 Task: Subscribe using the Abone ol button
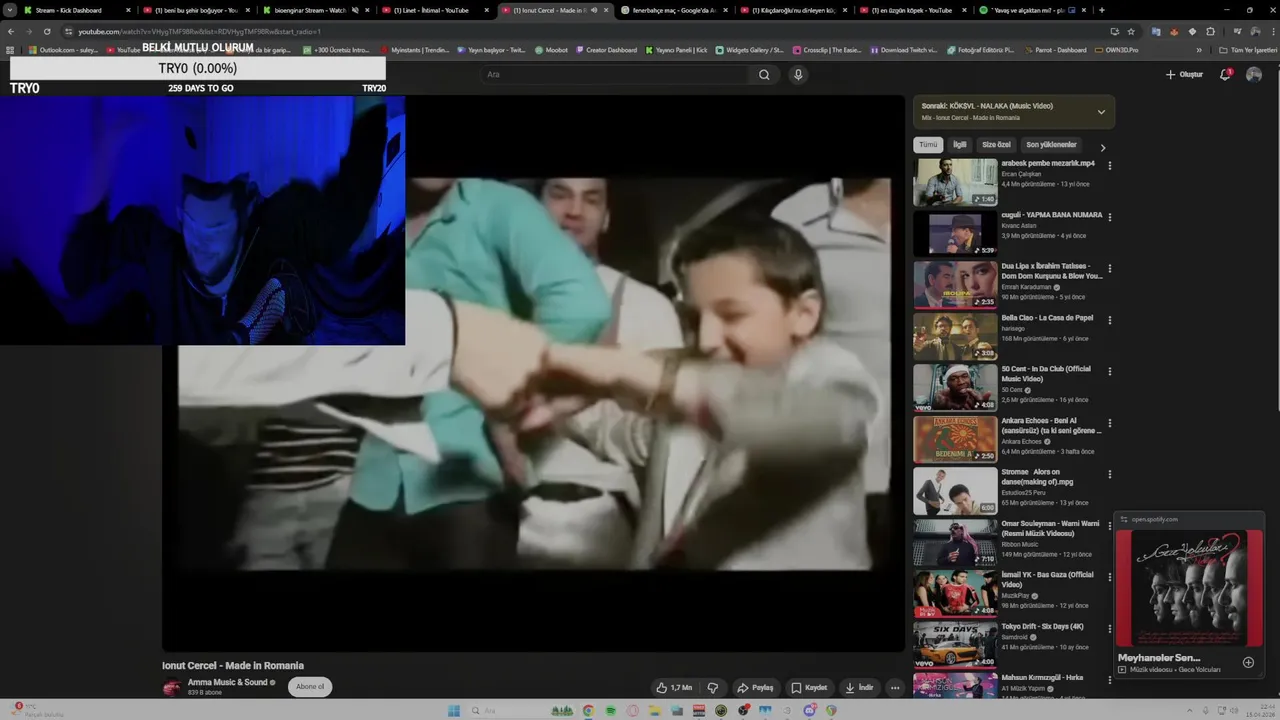[310, 687]
